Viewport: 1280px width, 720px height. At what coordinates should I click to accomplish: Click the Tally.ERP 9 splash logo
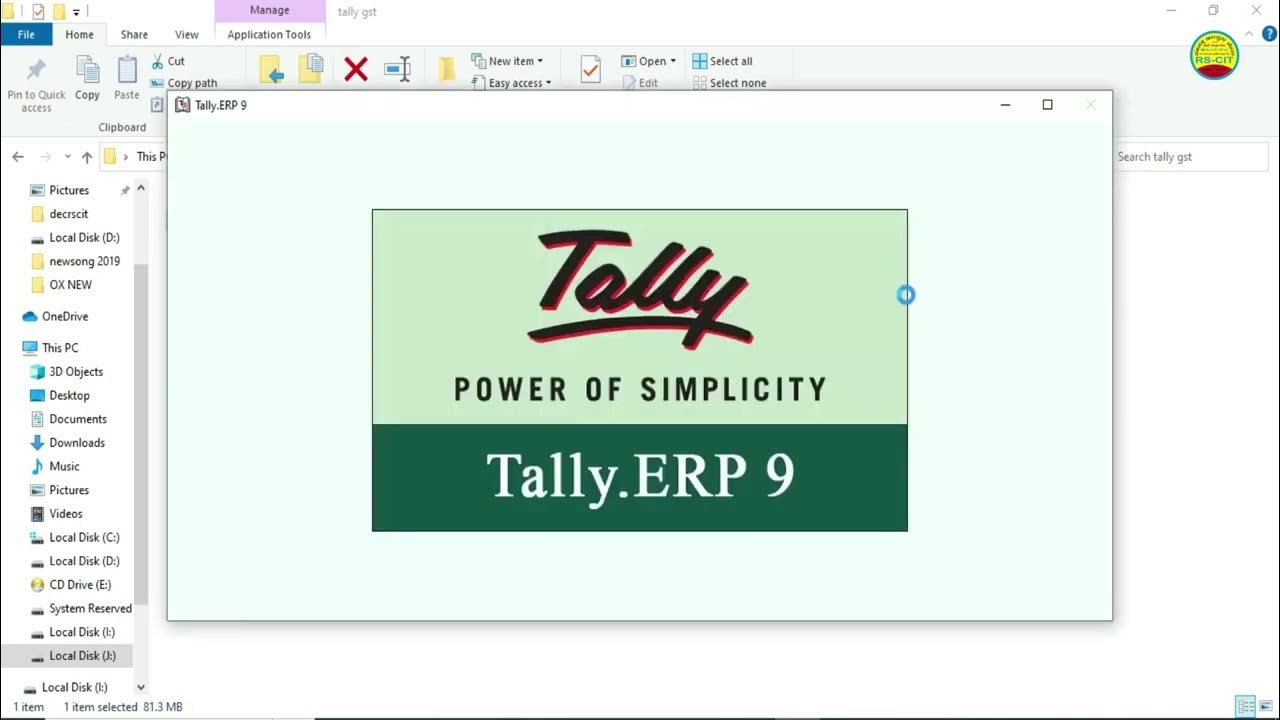coord(640,370)
